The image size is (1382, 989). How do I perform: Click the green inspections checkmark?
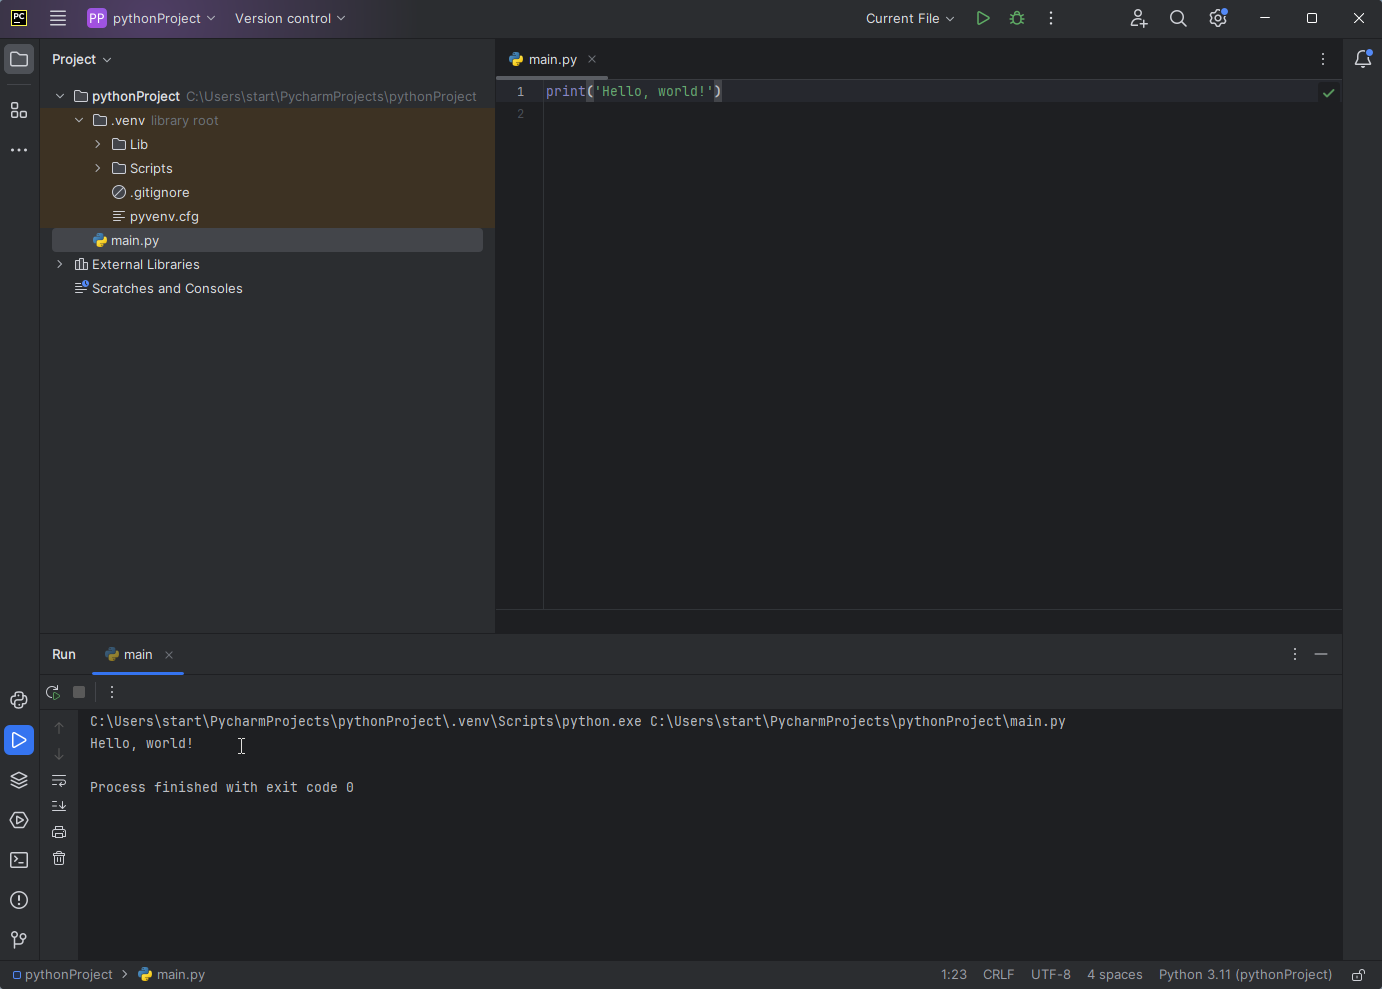point(1329,93)
